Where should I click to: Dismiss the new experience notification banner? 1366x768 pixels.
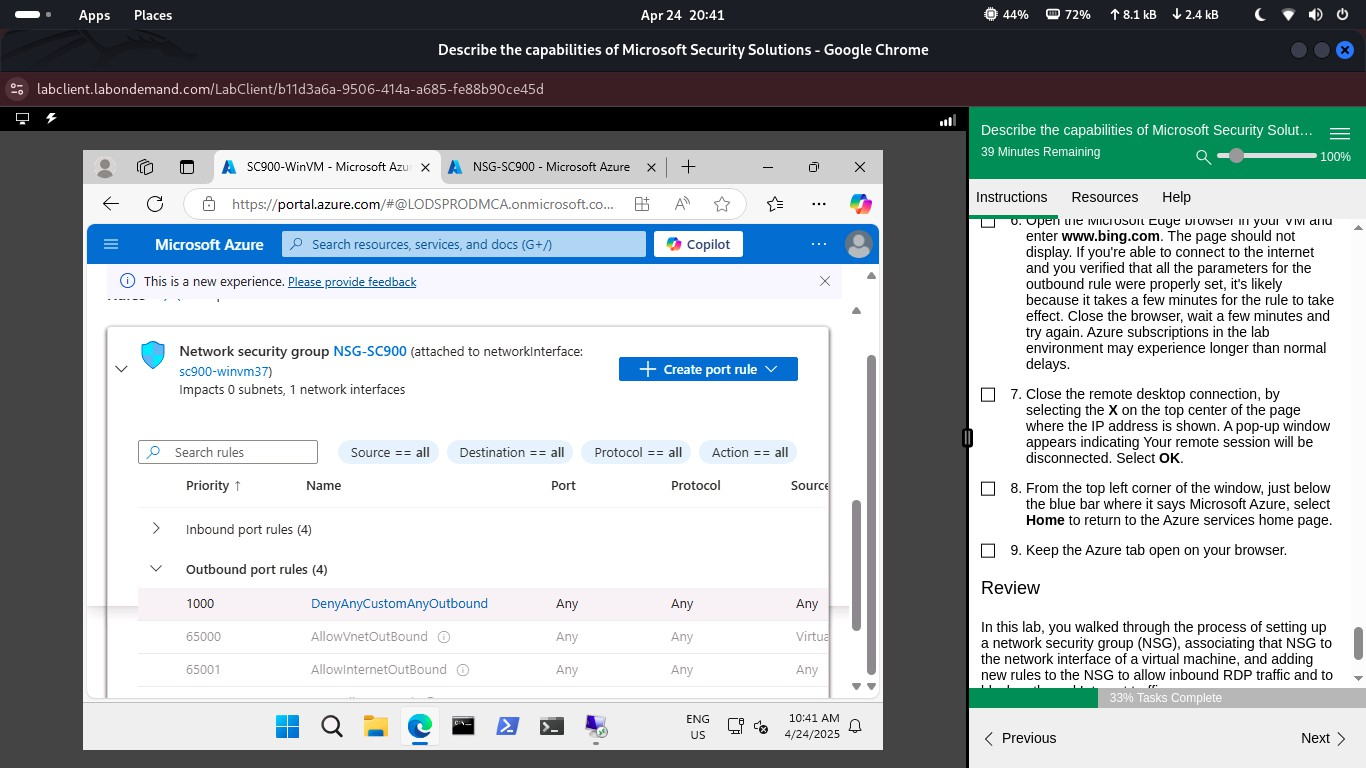(825, 281)
